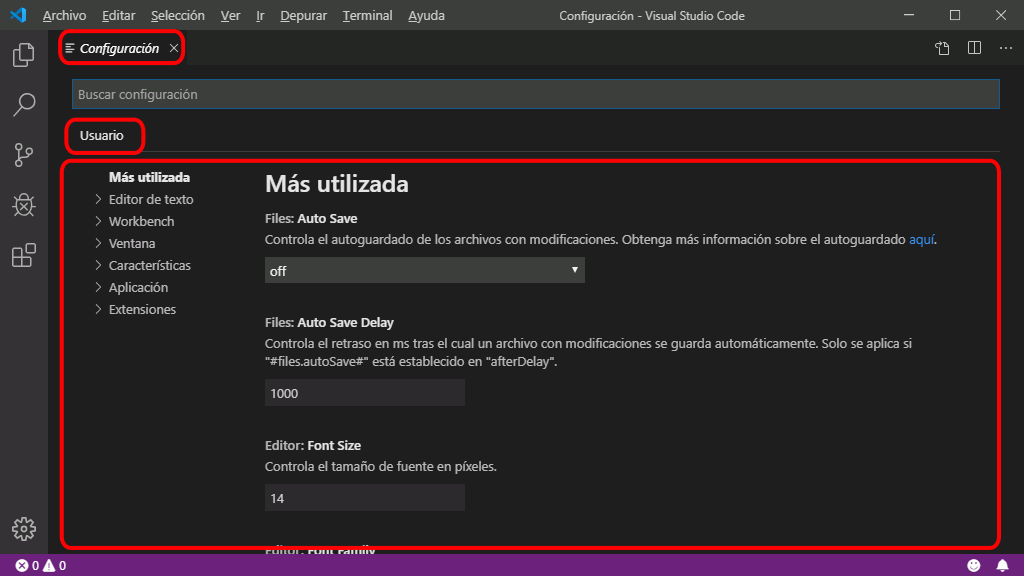
Task: Open the feedback smiley icon
Action: pyautogui.click(x=973, y=566)
